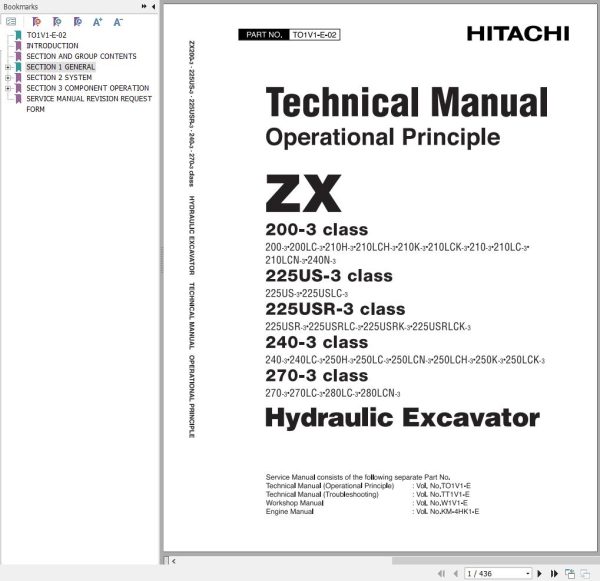Viewport: 600px width, 581px height.
Task: Click the 225US-3 class heading
Action: point(329,276)
